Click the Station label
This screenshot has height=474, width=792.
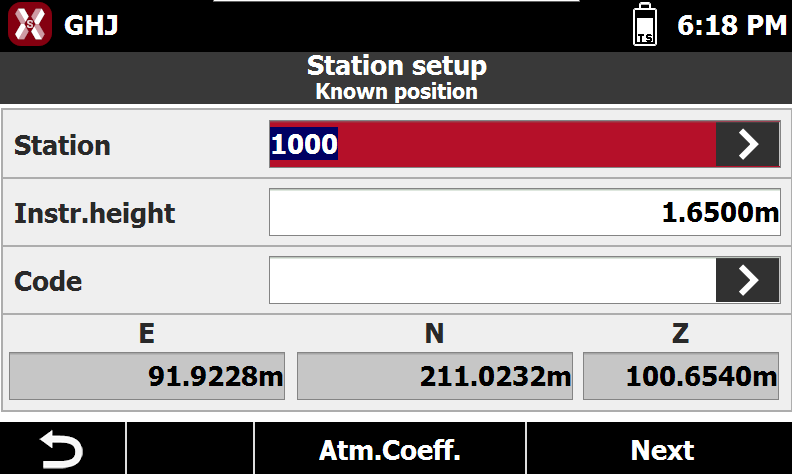click(62, 146)
